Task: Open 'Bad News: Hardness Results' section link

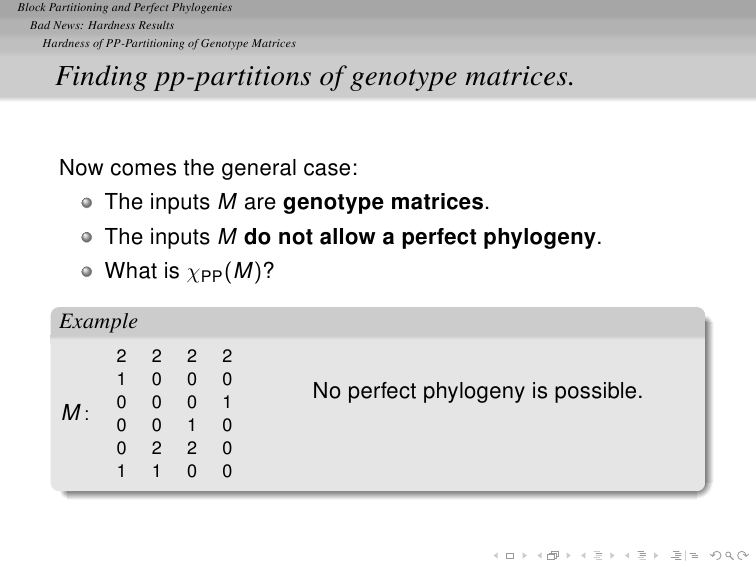Action: (102, 26)
